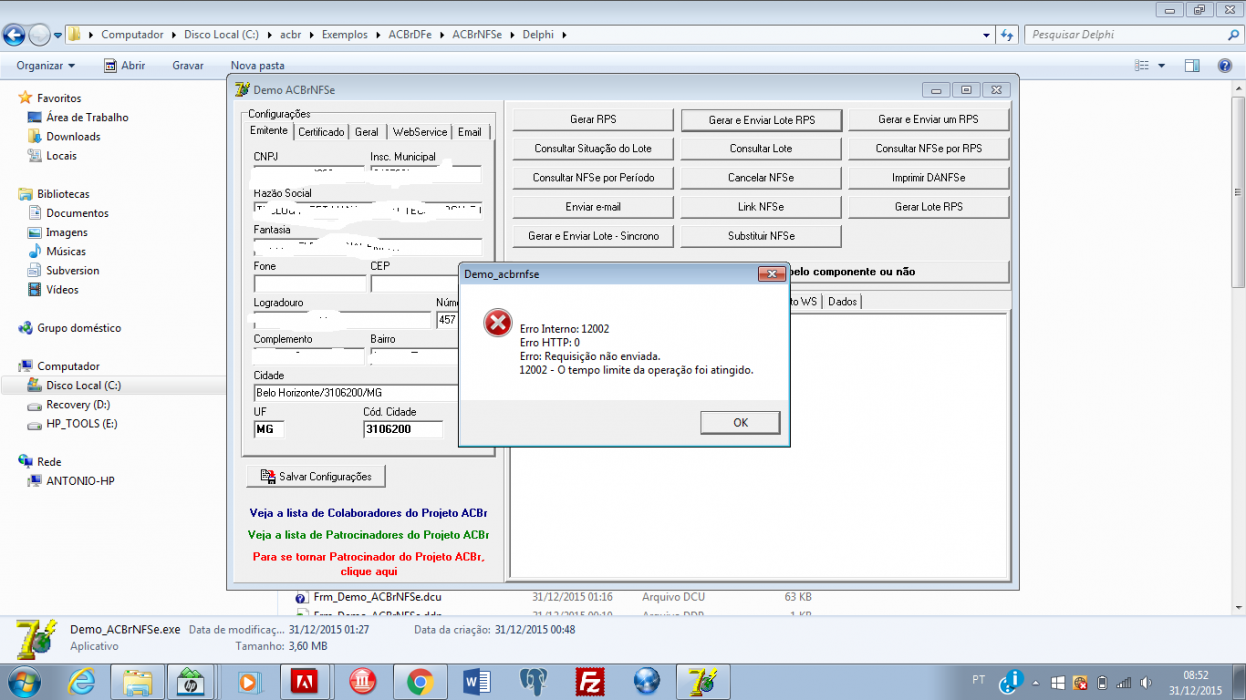This screenshot has width=1246, height=700.
Task: Click Gerar e Enviar Lote - Sincrono
Action: pos(593,236)
